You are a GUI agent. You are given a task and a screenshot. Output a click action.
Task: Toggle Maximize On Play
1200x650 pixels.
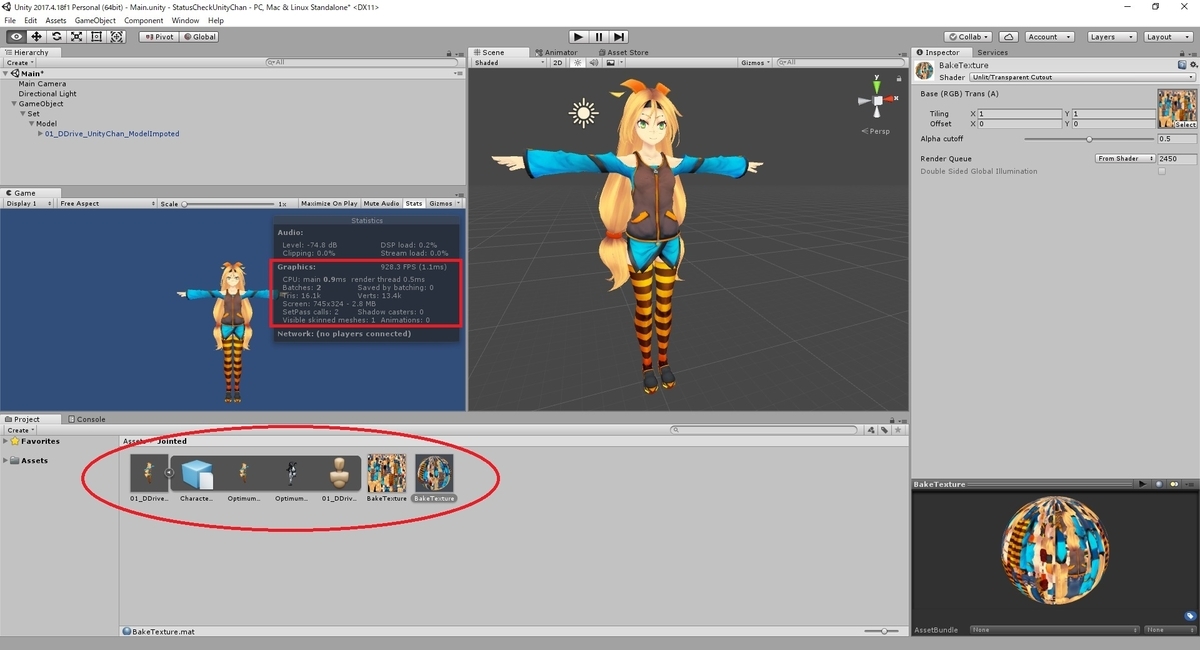tap(329, 203)
